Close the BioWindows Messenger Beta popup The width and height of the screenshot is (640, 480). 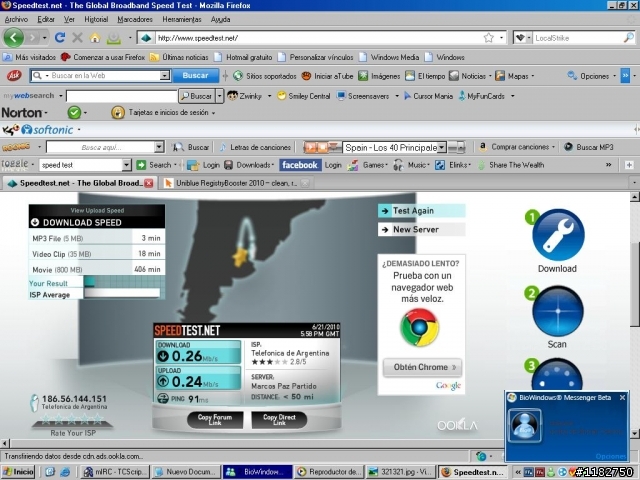(x=622, y=397)
